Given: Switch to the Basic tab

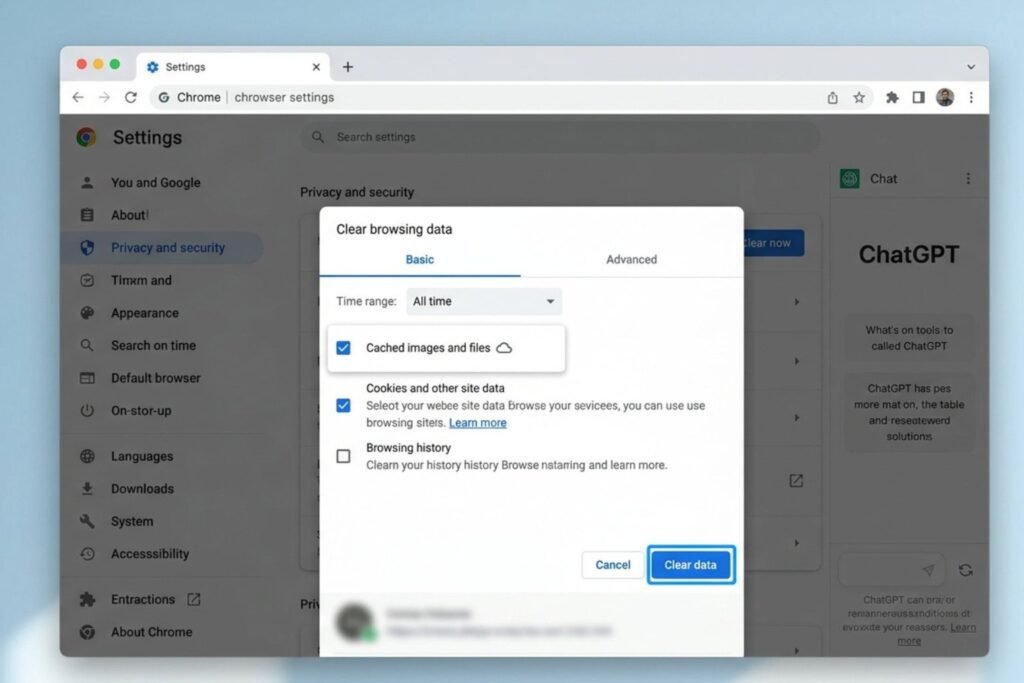Looking at the screenshot, I should pos(419,260).
